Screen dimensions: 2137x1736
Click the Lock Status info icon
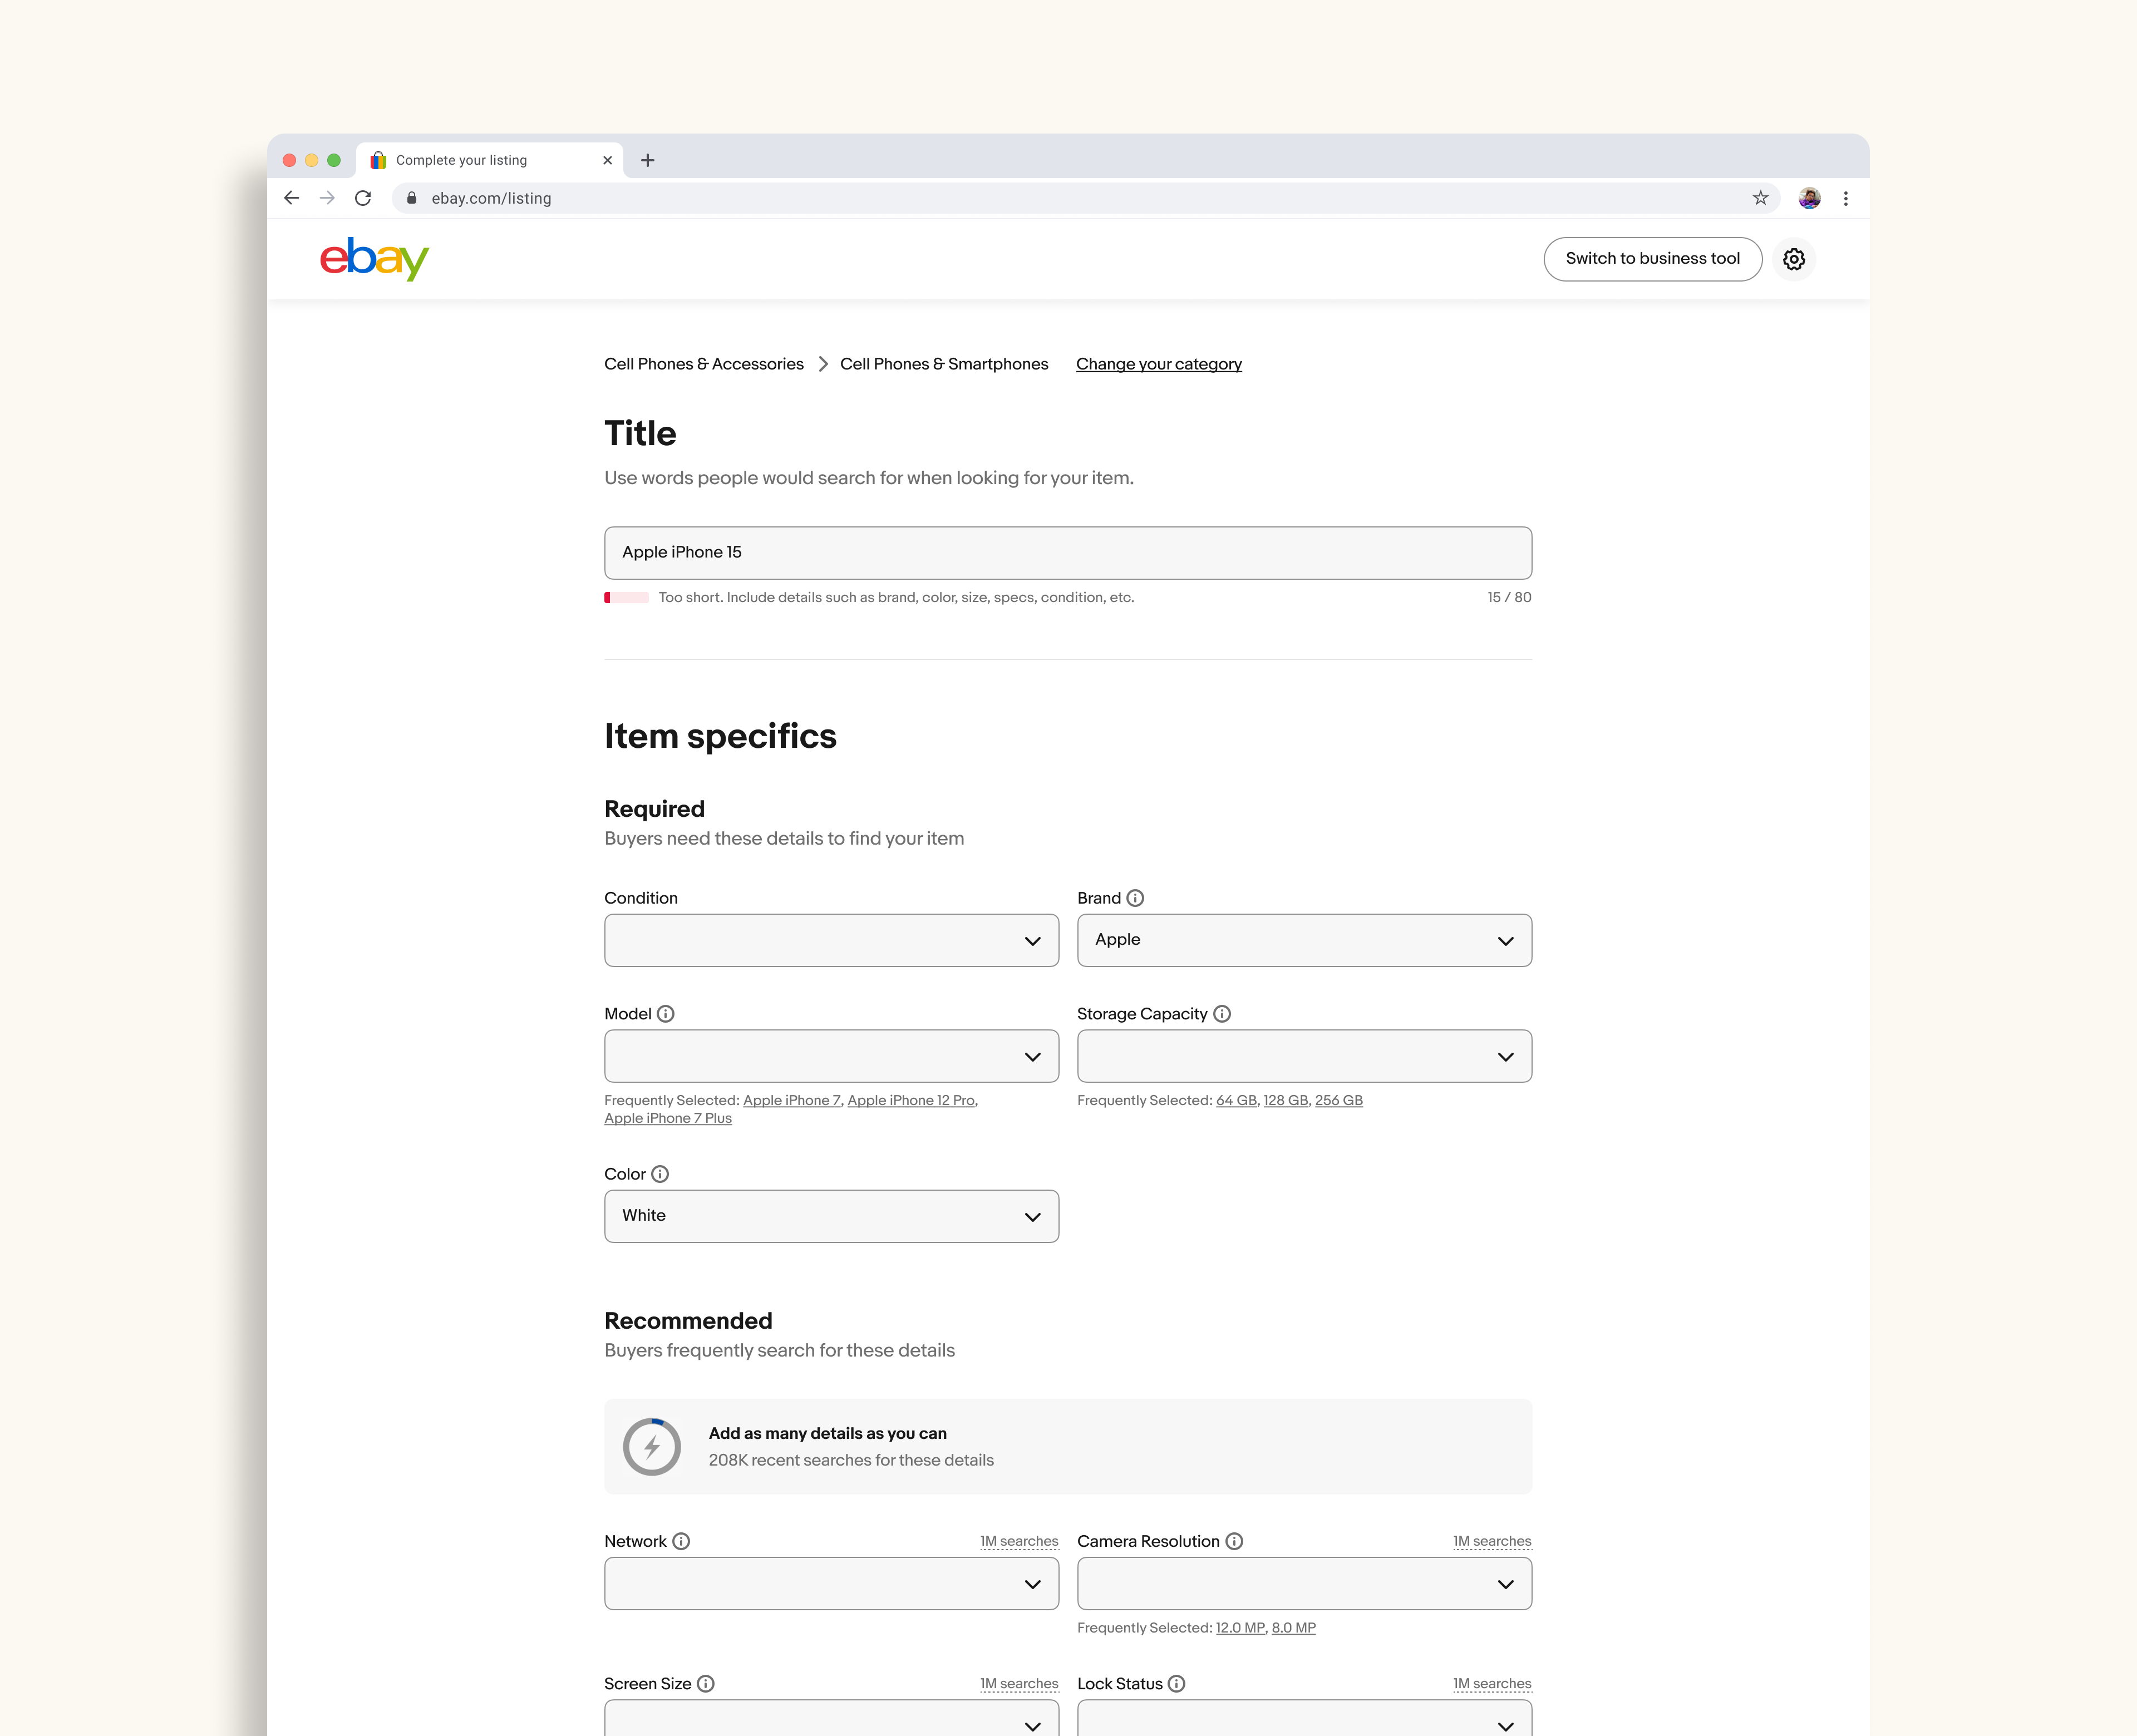(1177, 1684)
